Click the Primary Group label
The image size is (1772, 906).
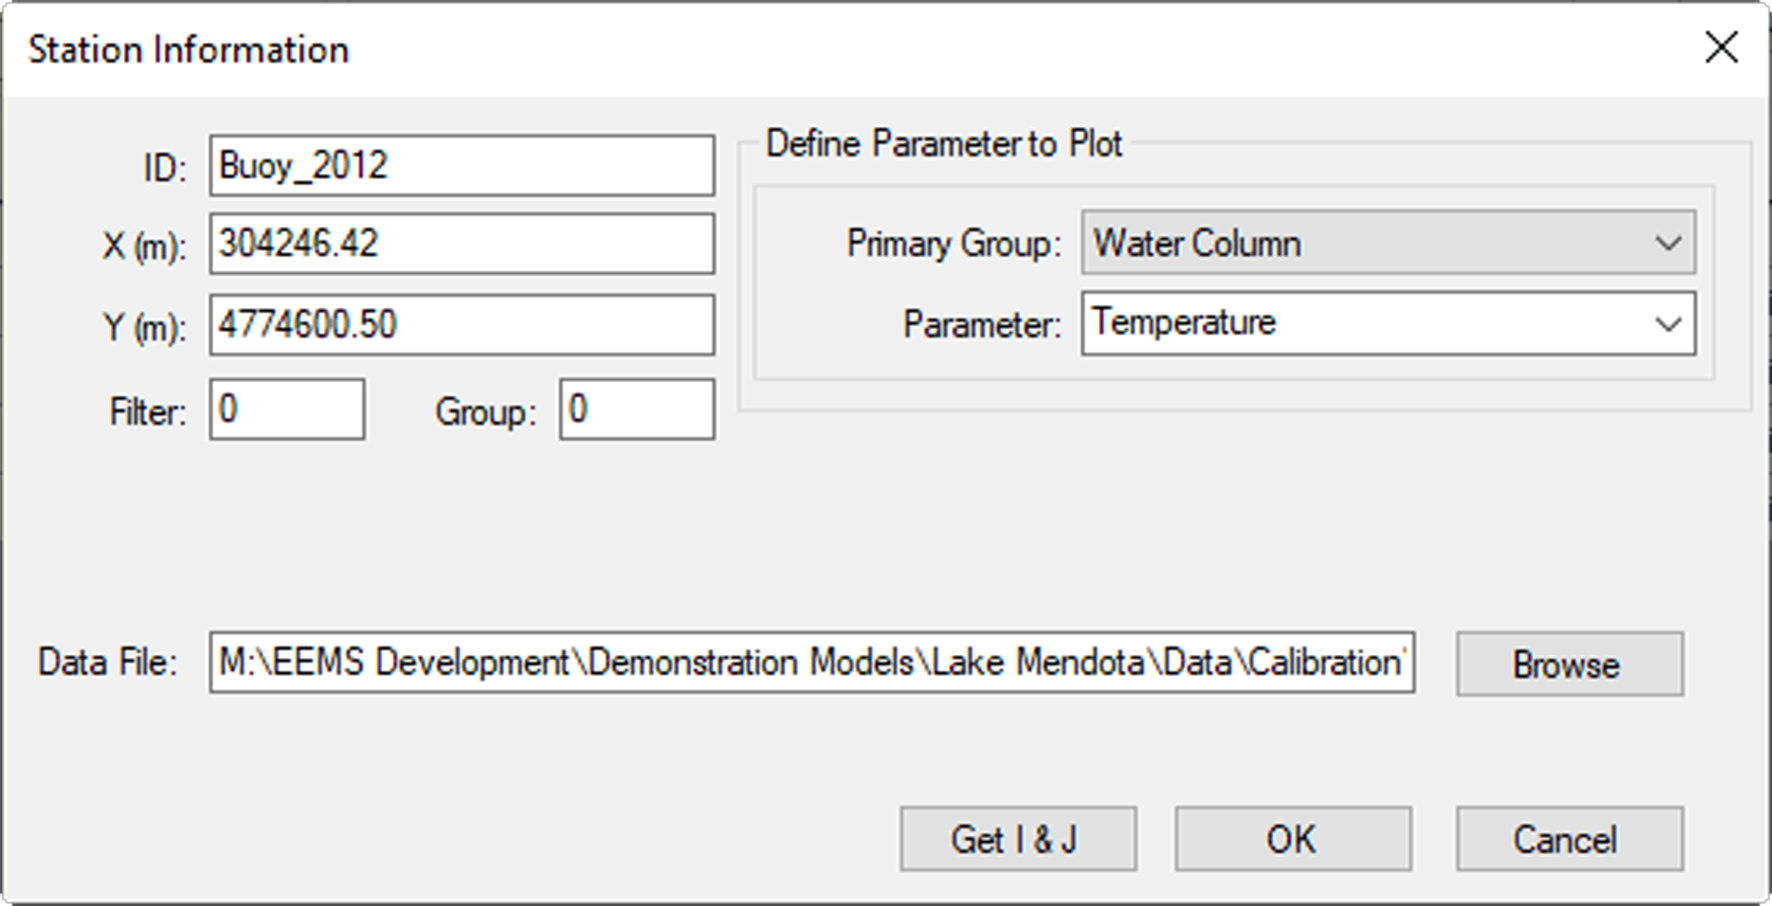pos(953,244)
